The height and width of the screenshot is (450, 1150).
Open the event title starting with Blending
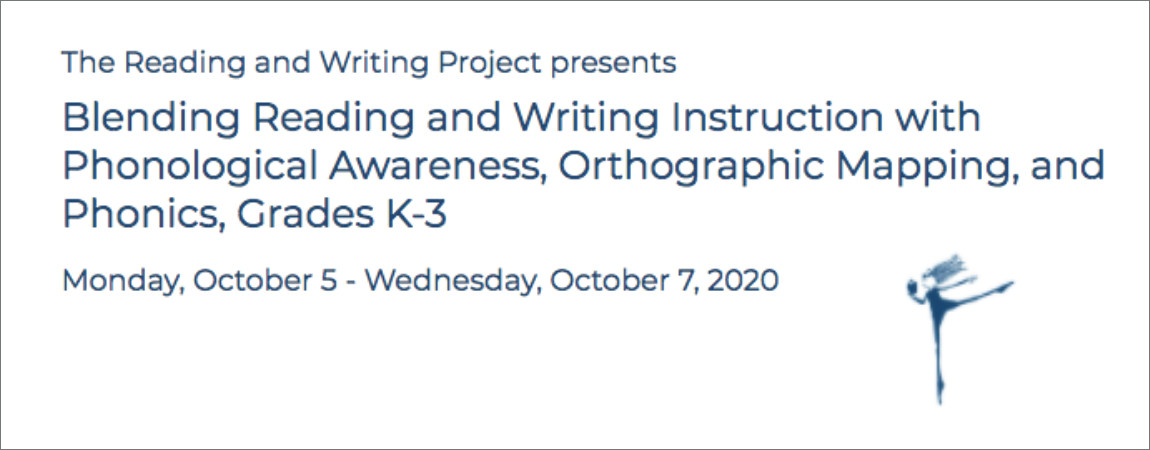point(583,166)
